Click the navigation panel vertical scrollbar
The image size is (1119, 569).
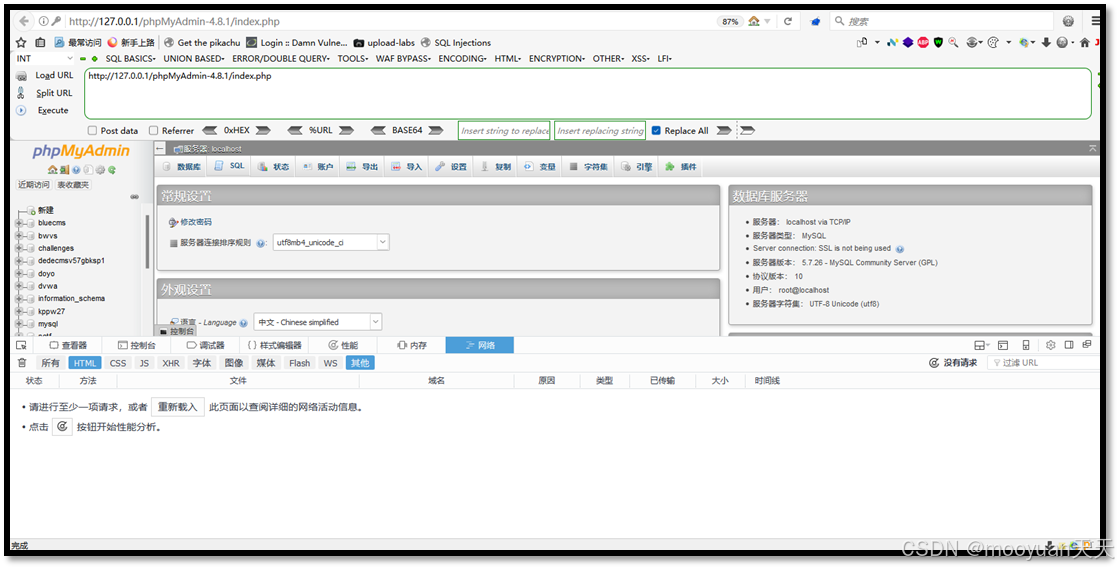147,243
